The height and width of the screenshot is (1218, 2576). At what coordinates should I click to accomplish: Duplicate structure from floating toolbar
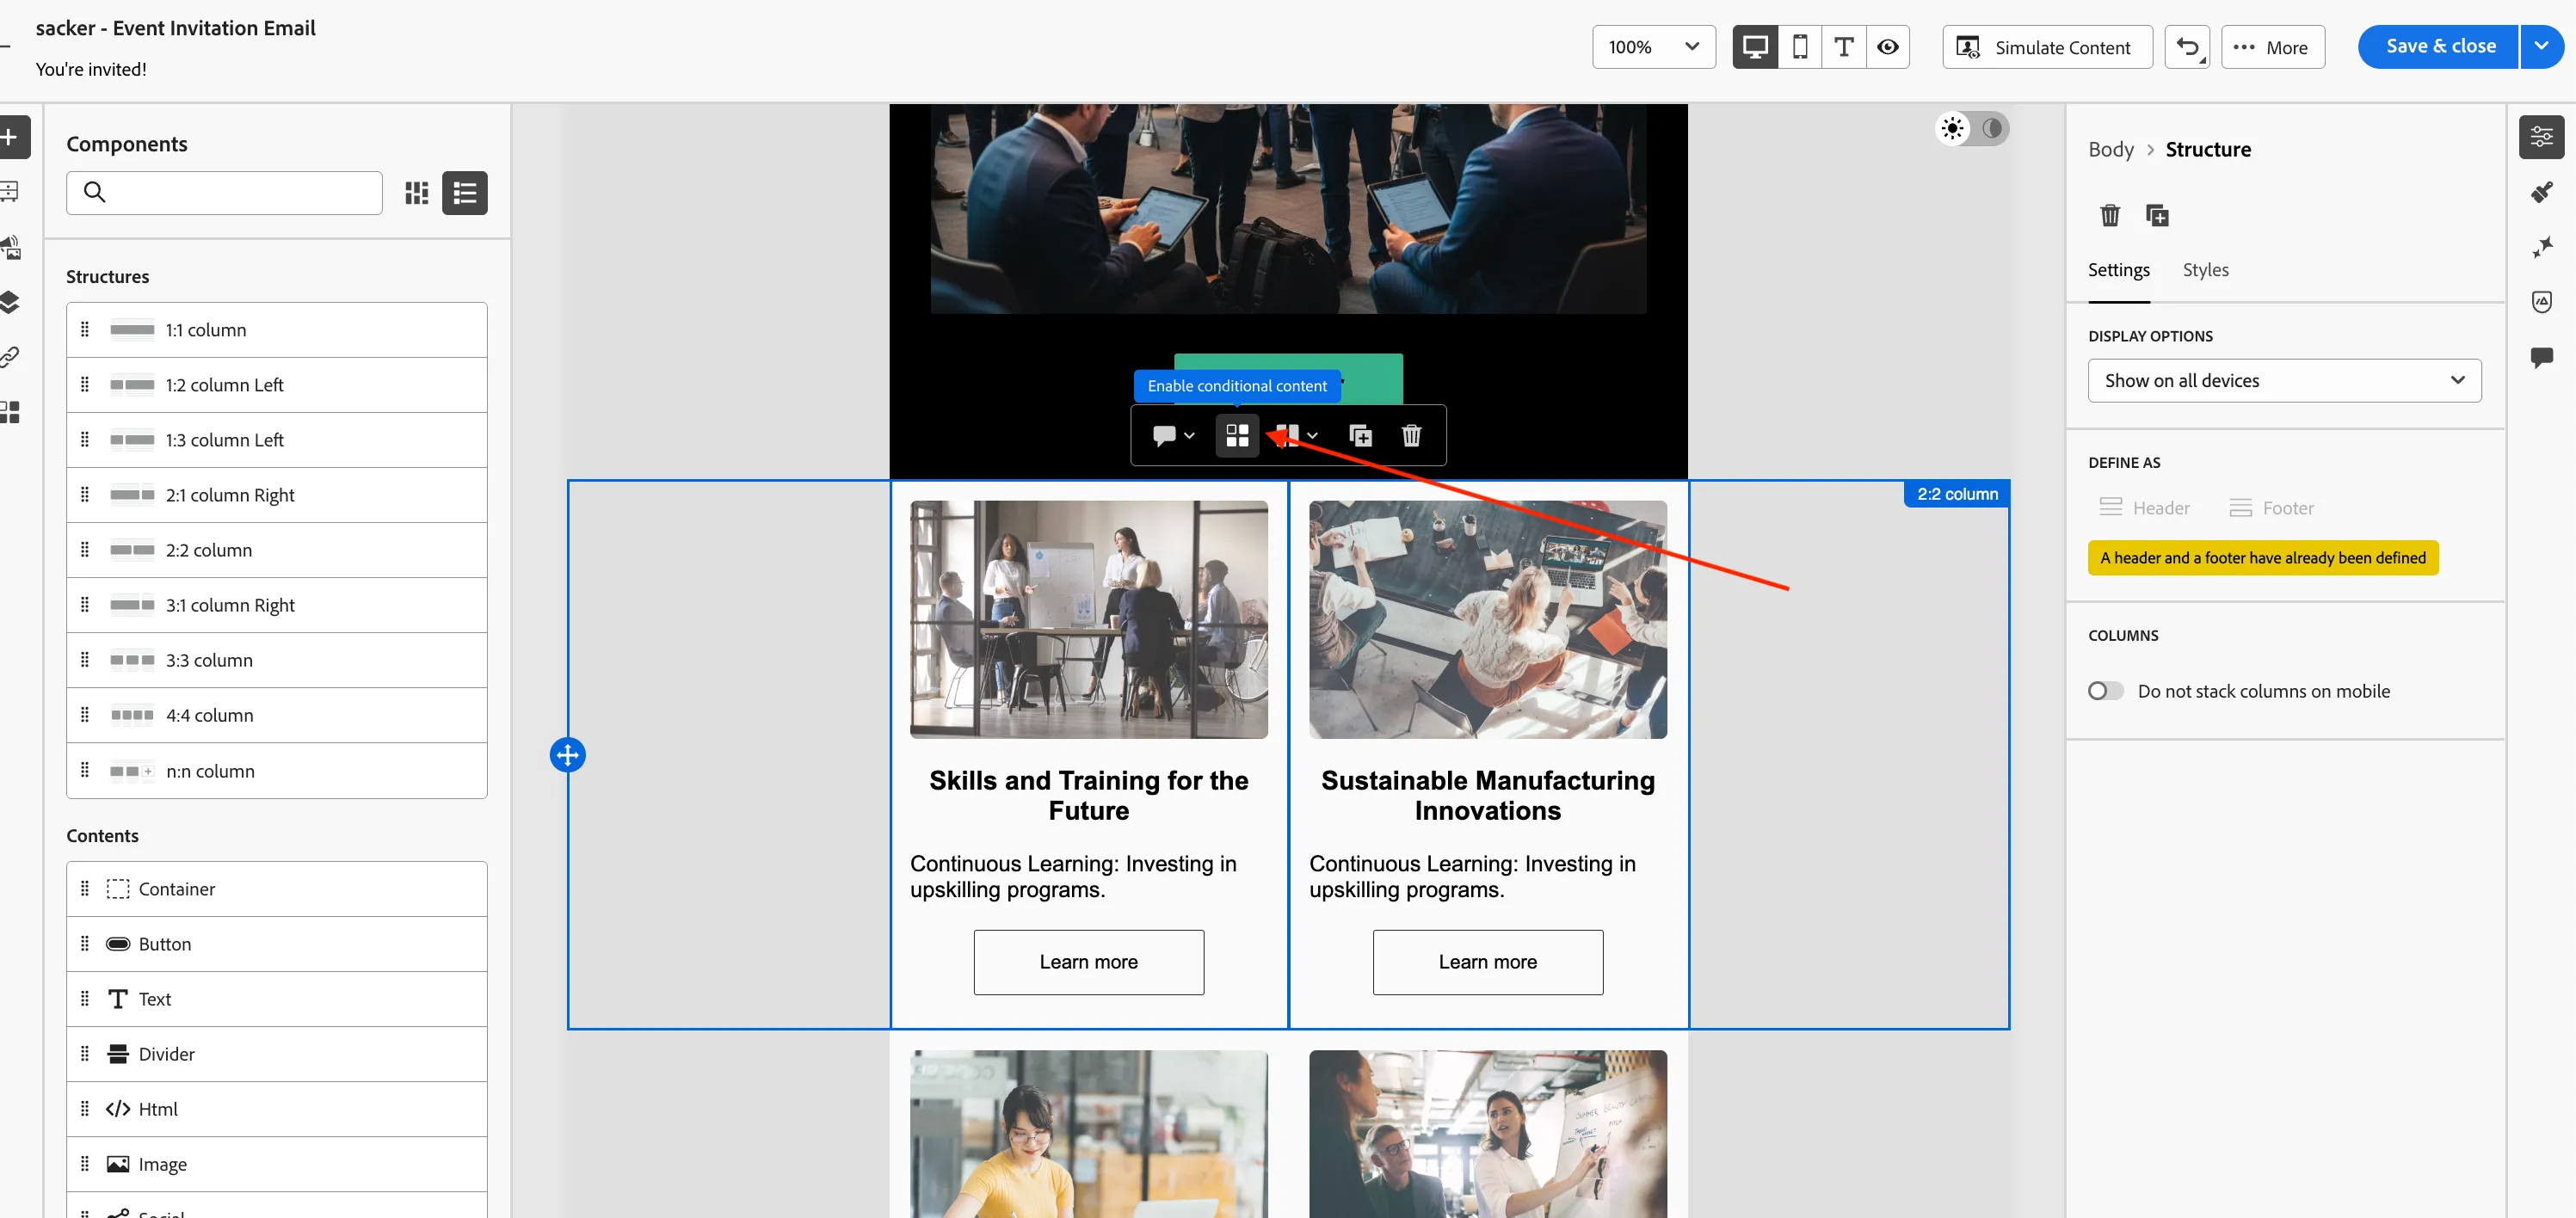(1360, 435)
